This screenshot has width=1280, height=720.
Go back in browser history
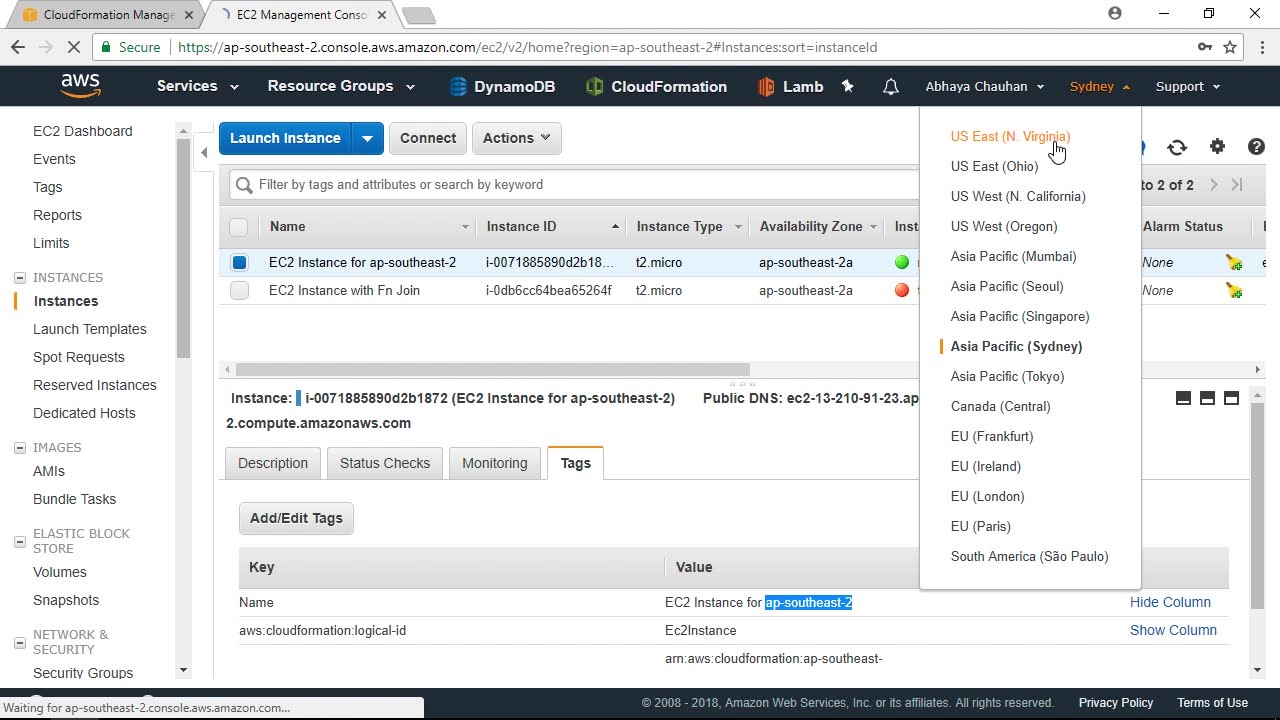click(18, 47)
